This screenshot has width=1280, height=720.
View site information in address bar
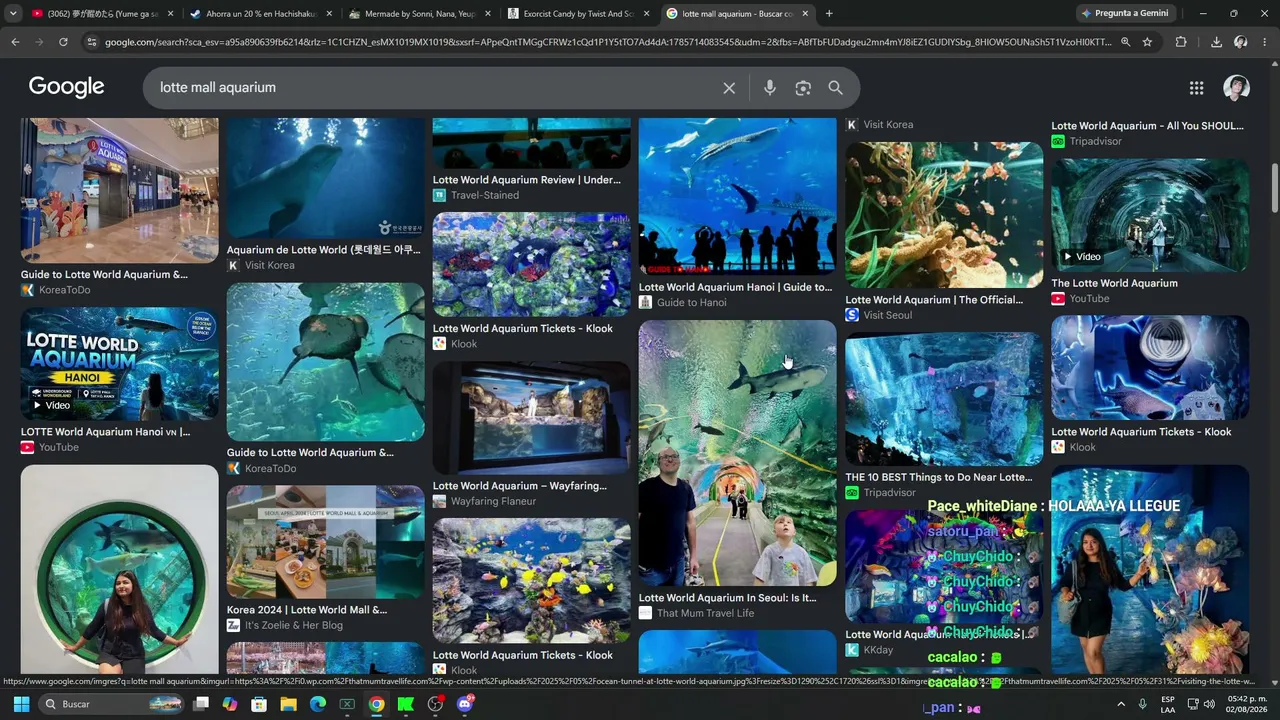[x=92, y=42]
